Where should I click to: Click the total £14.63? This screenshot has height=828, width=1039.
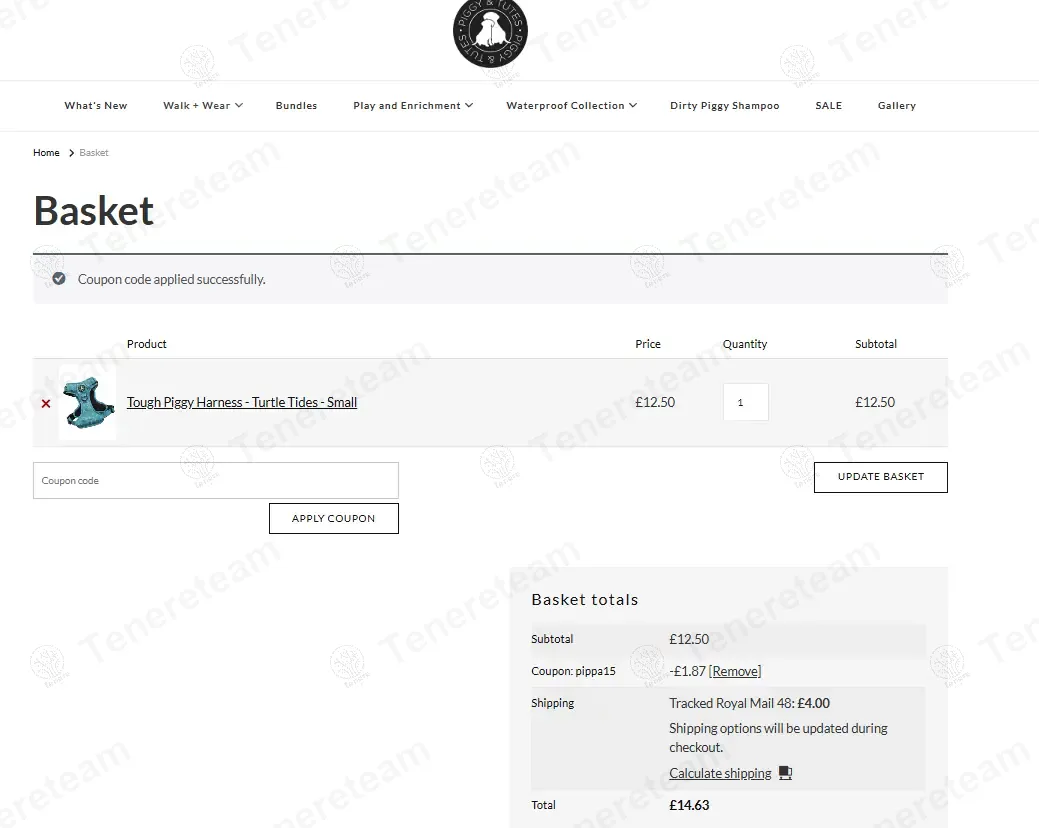tap(689, 805)
